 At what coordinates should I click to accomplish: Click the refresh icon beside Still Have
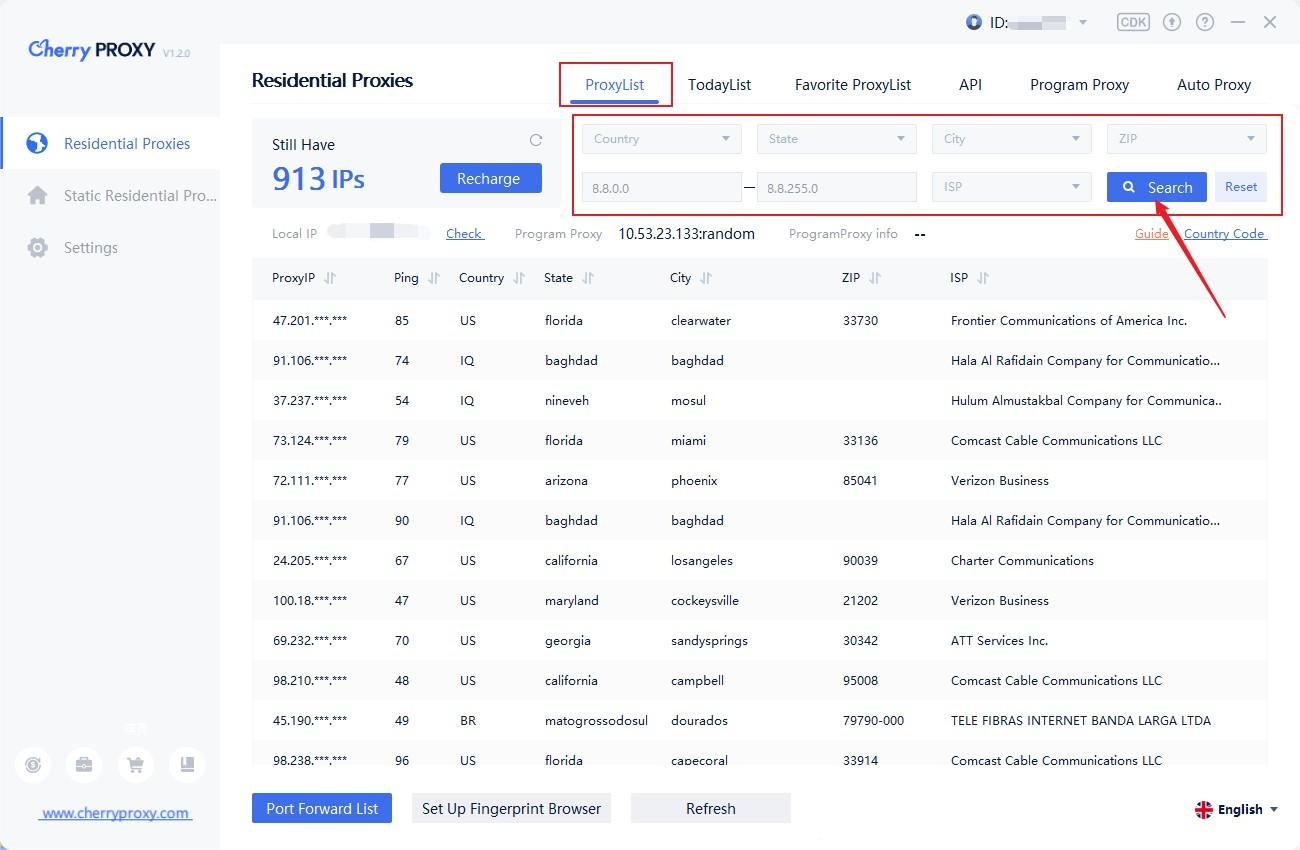[536, 141]
